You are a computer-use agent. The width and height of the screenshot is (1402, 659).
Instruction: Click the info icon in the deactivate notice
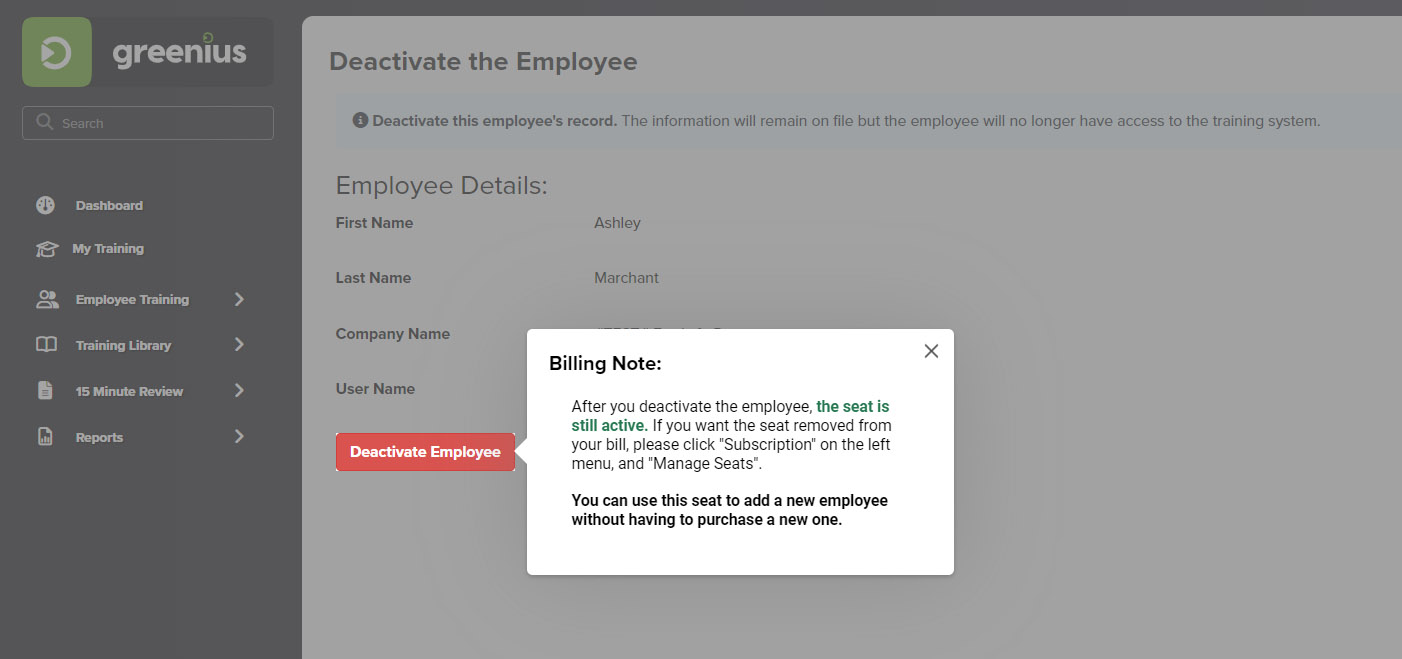[360, 120]
